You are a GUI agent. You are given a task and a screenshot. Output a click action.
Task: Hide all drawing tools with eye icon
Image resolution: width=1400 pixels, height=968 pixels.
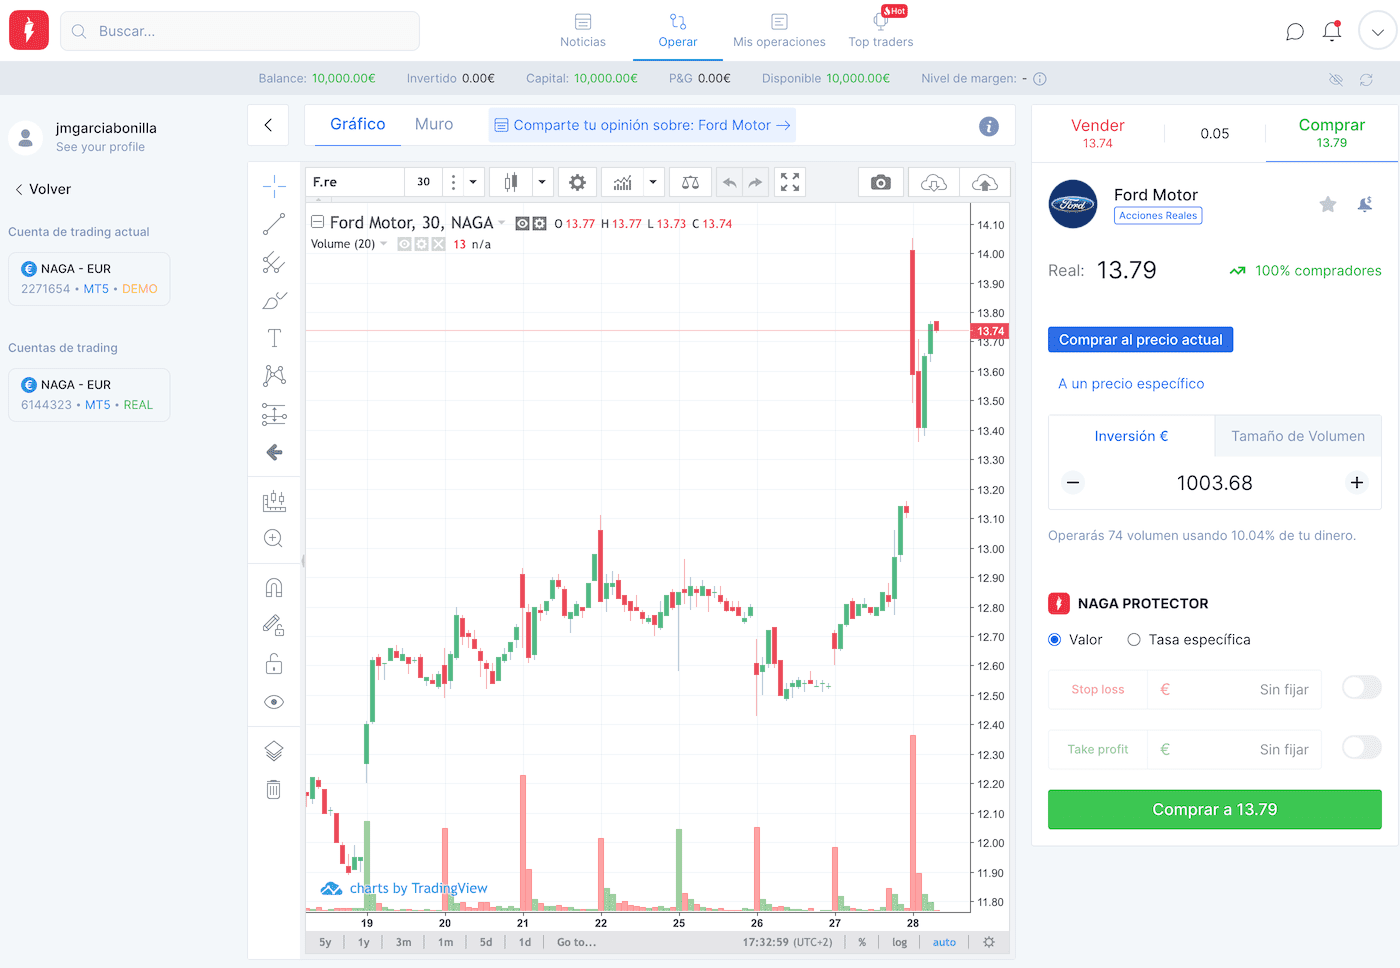(274, 702)
